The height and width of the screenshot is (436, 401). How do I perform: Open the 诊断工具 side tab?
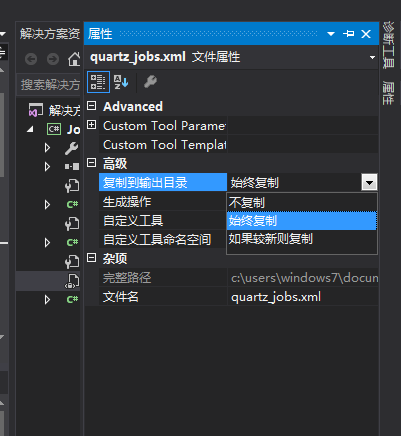point(389,45)
